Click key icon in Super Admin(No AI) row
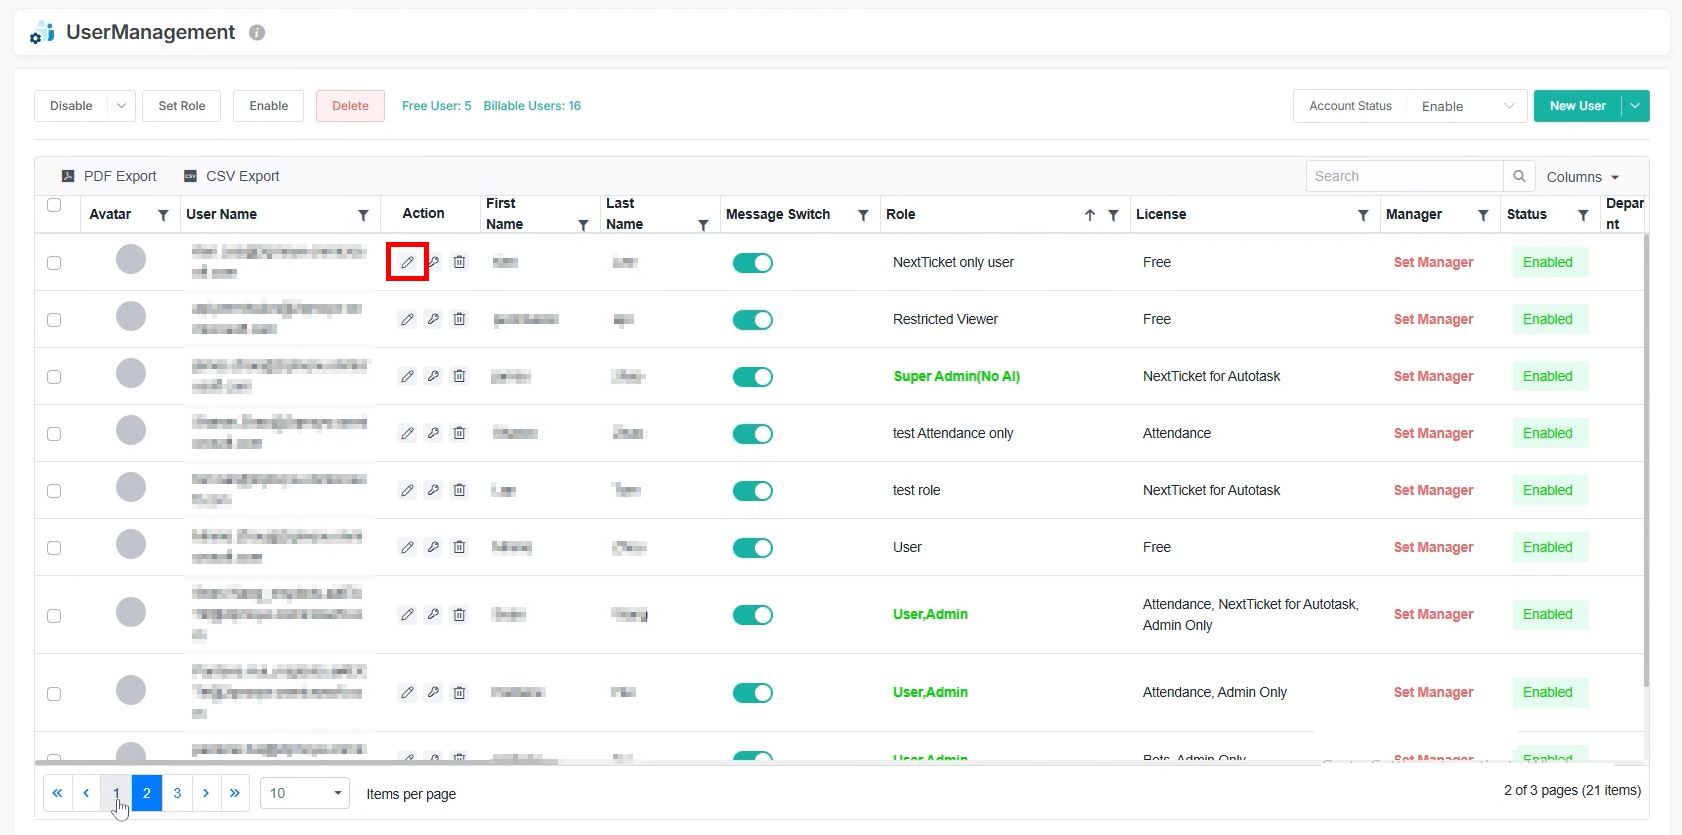 pos(433,376)
